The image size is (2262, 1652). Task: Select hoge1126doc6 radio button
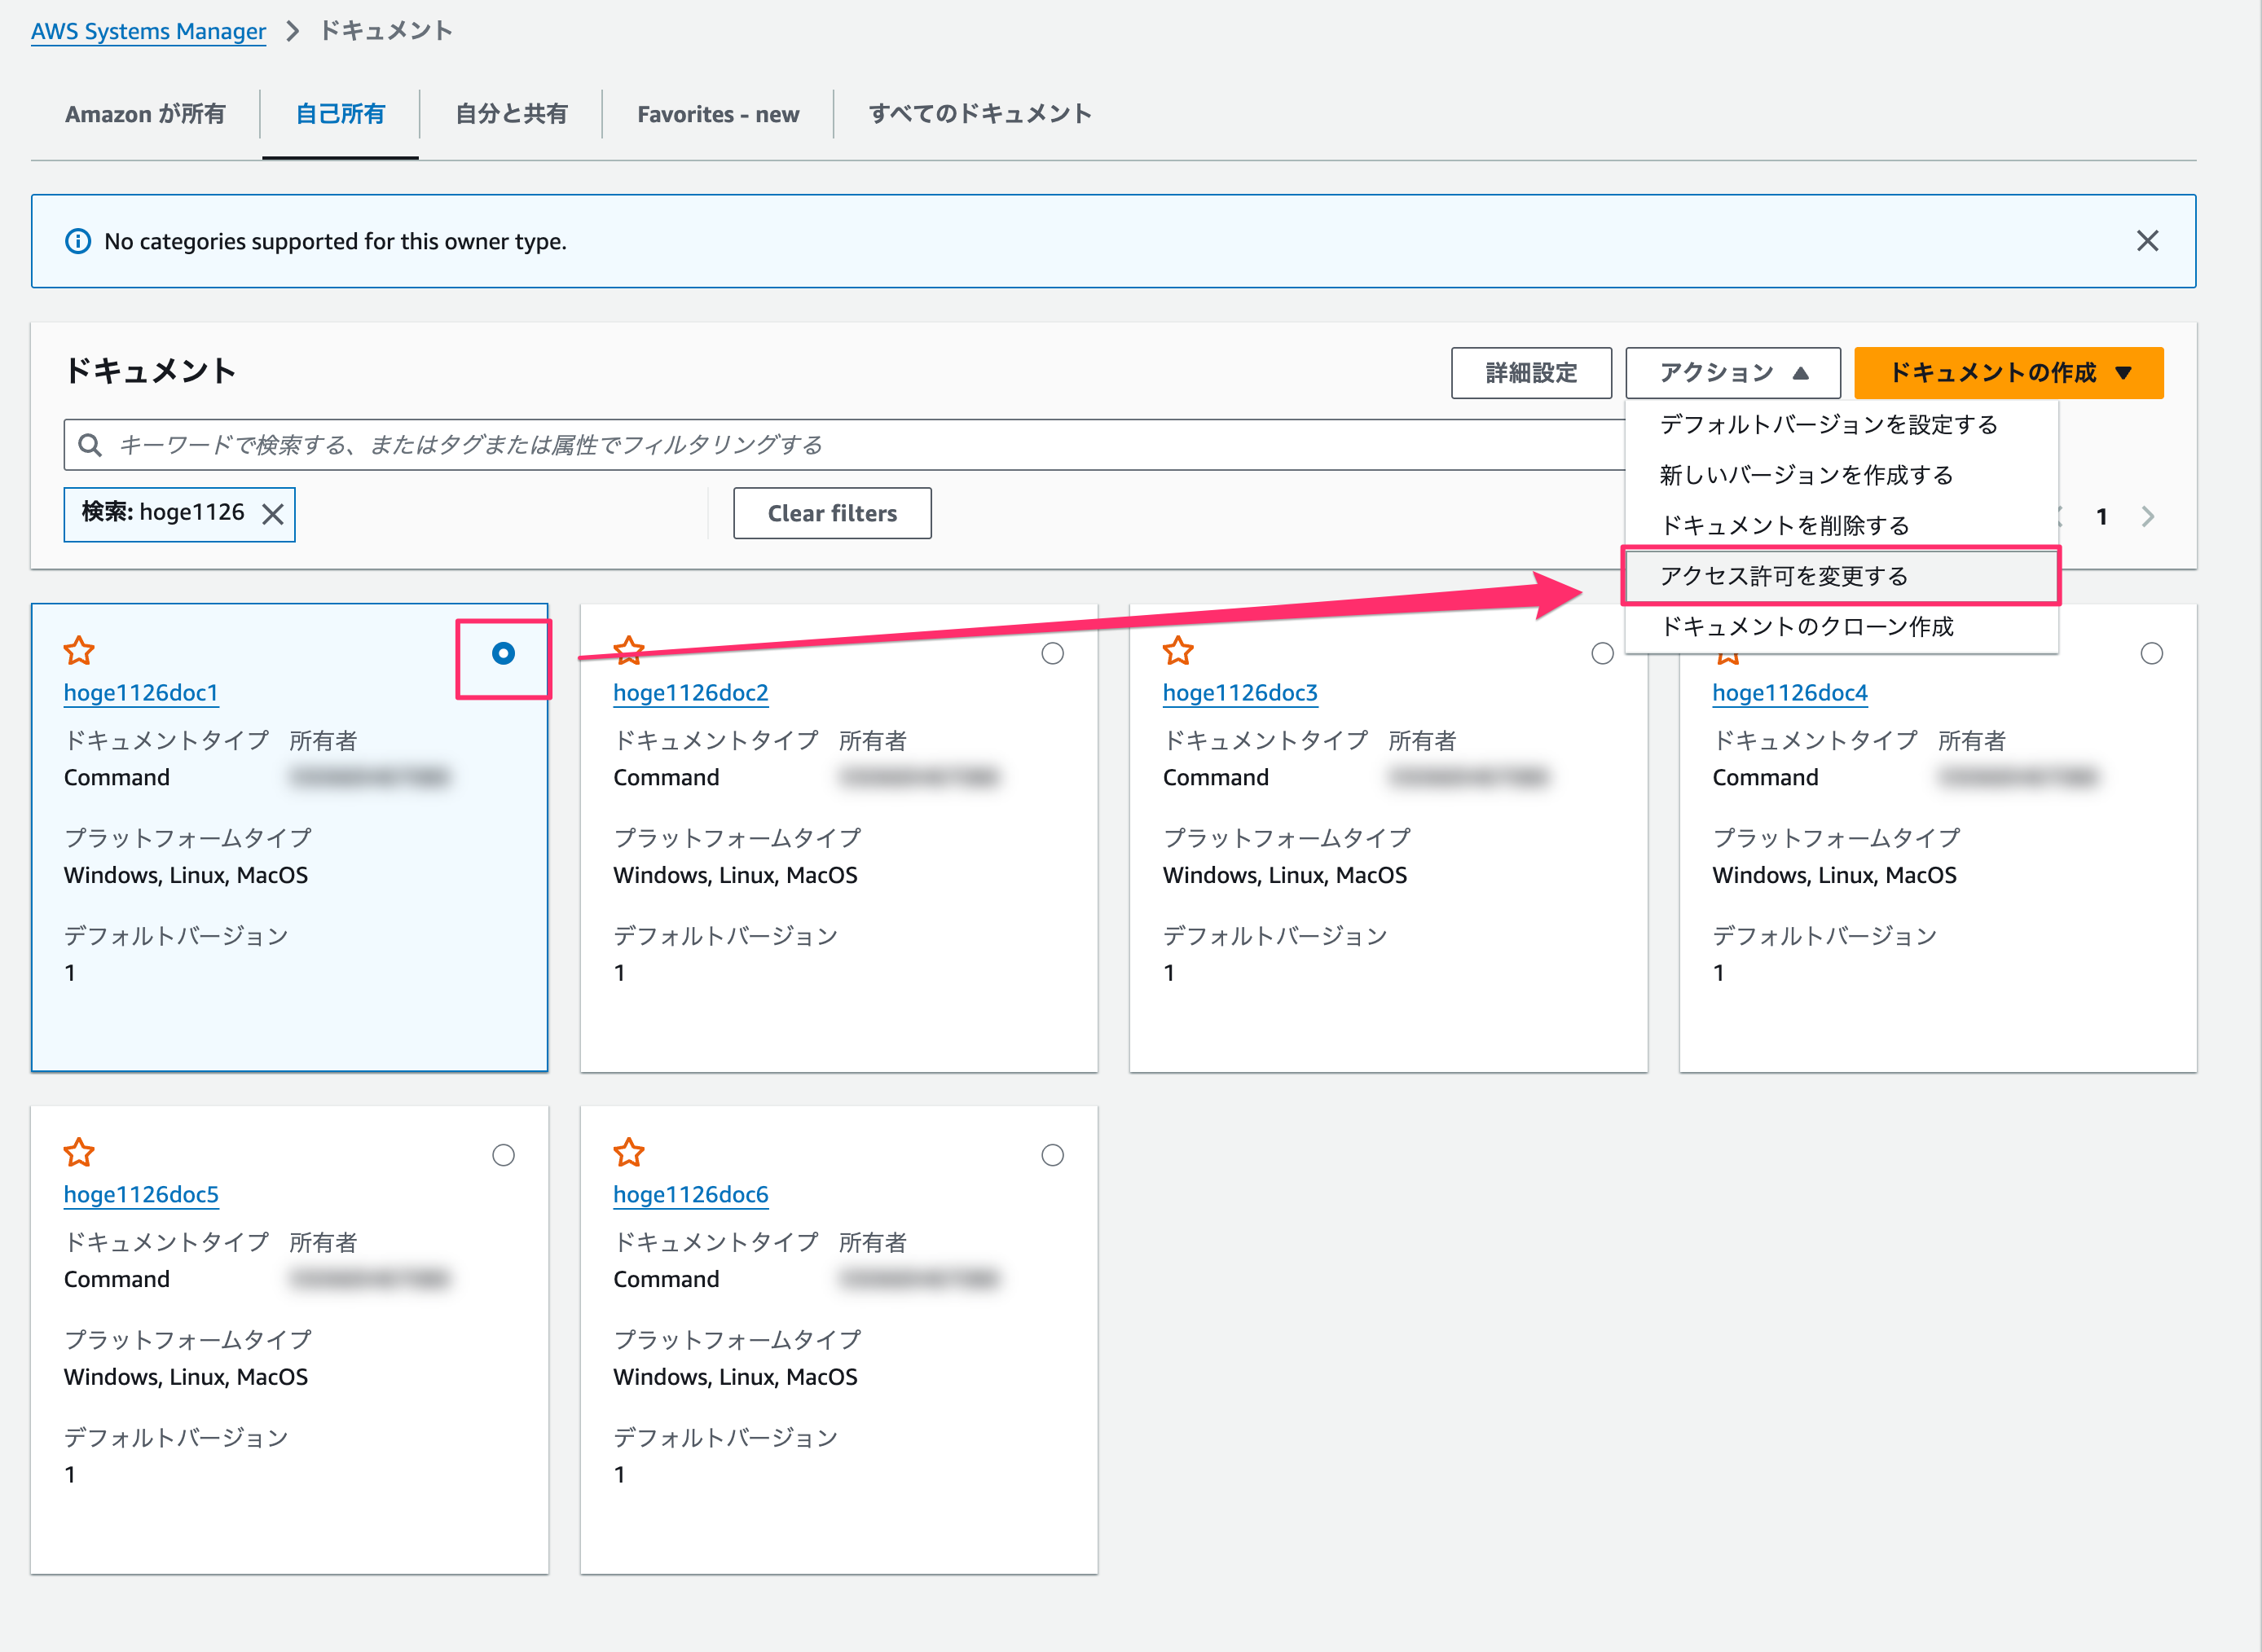click(x=1052, y=1155)
